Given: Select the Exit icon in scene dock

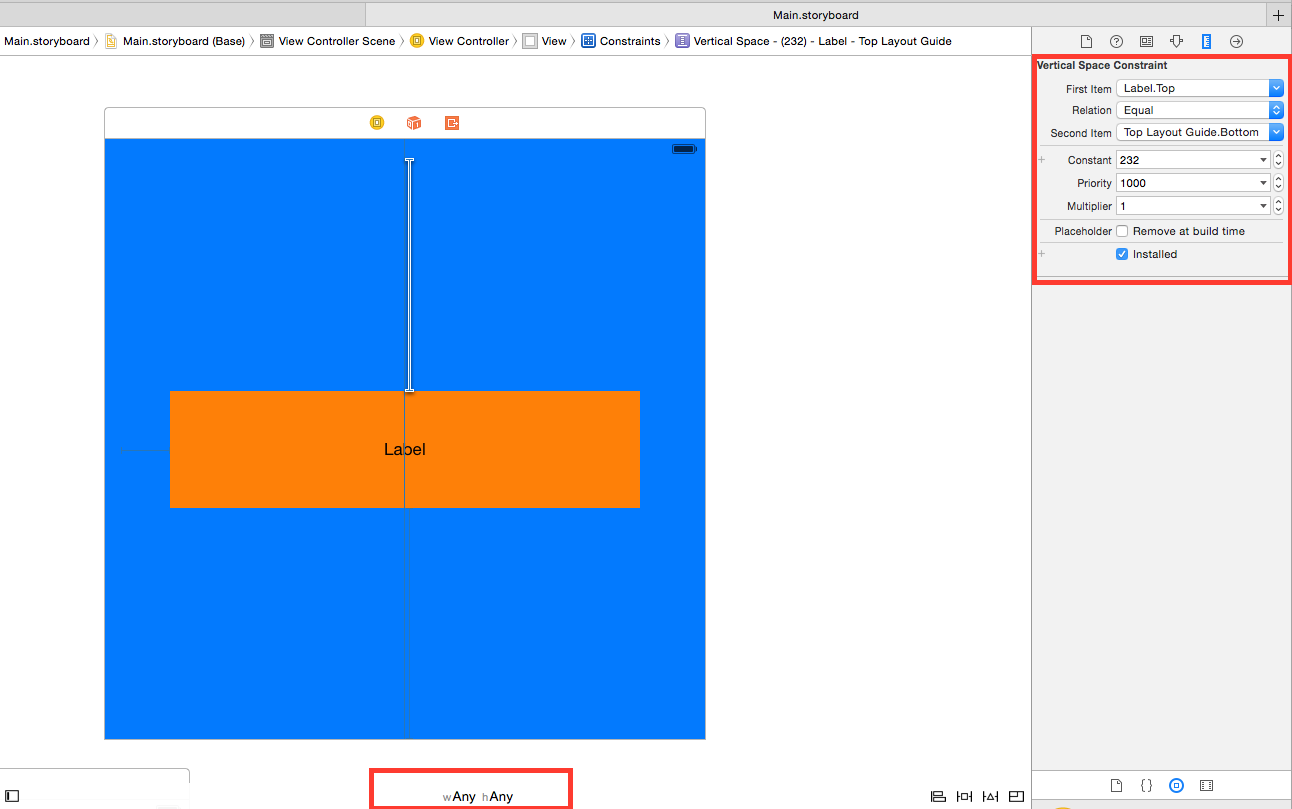Looking at the screenshot, I should [x=452, y=123].
